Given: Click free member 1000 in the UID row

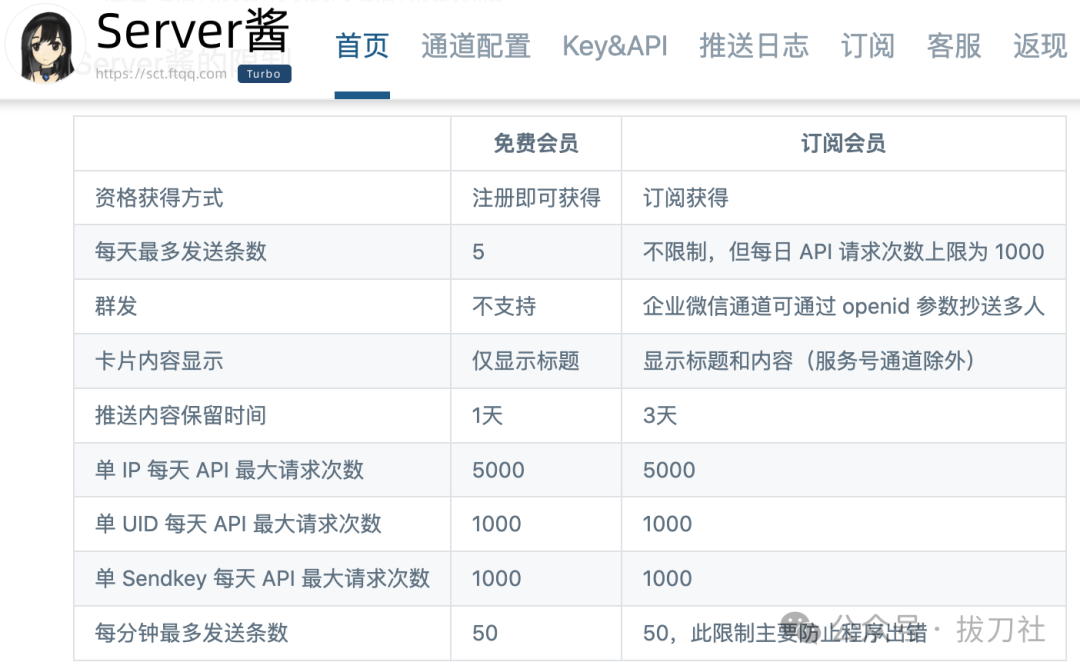Looking at the screenshot, I should pos(496,524).
